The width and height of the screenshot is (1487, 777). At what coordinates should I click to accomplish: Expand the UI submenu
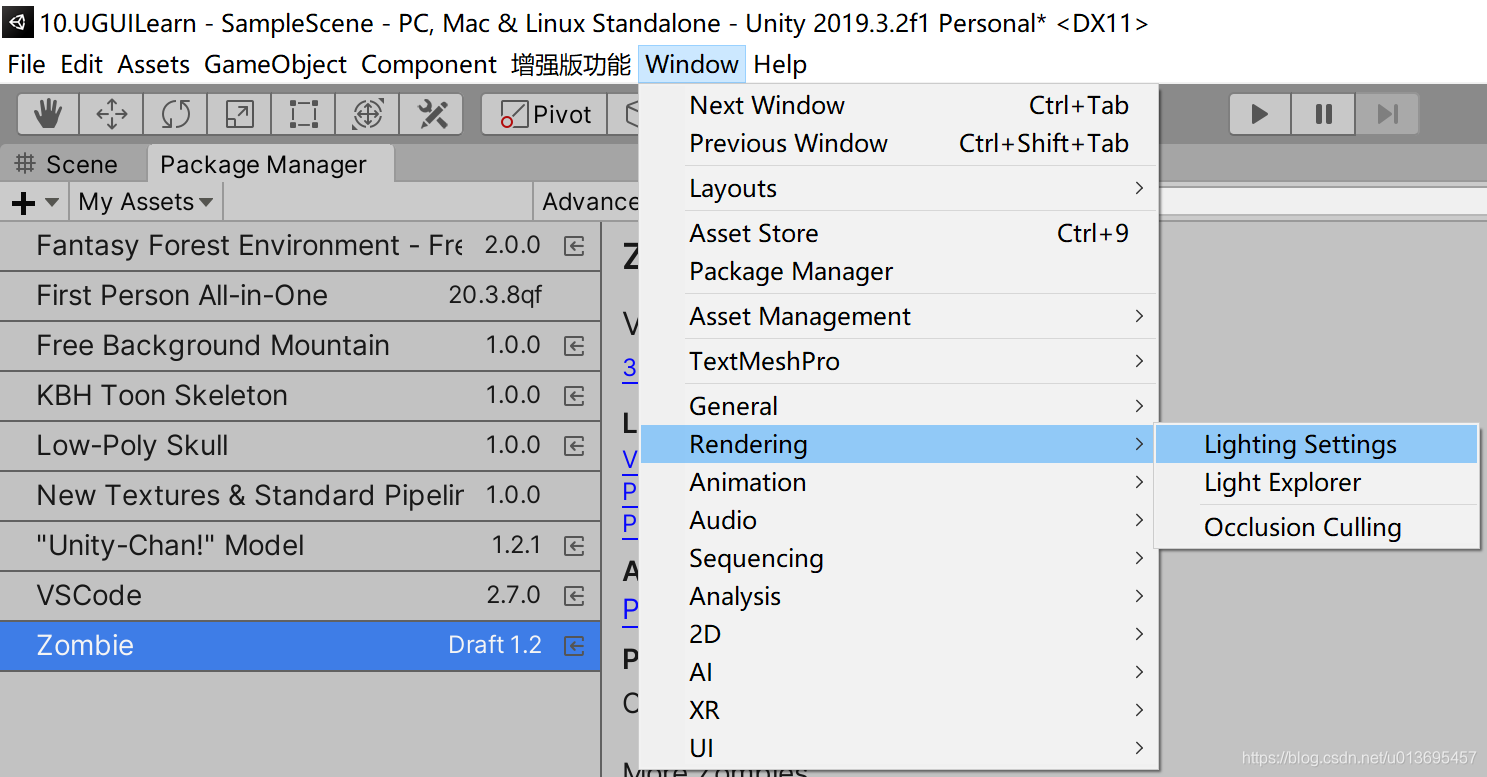click(898, 748)
